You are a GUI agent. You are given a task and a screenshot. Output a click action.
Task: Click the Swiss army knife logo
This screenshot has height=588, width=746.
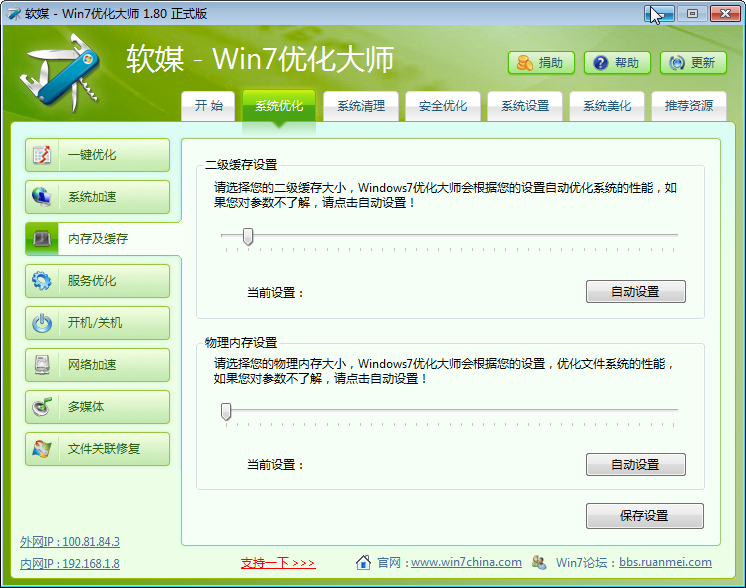pyautogui.click(x=60, y=72)
